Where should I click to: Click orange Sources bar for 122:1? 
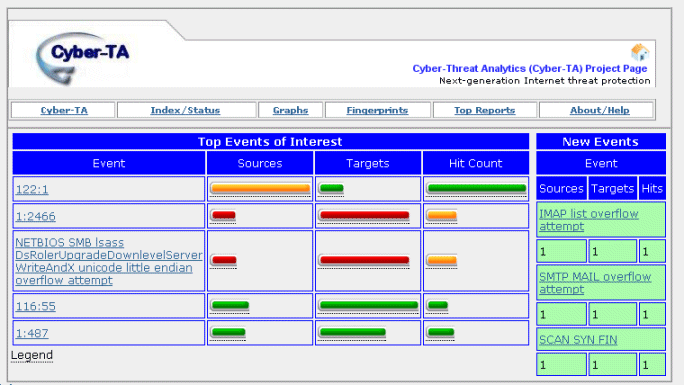point(260,188)
